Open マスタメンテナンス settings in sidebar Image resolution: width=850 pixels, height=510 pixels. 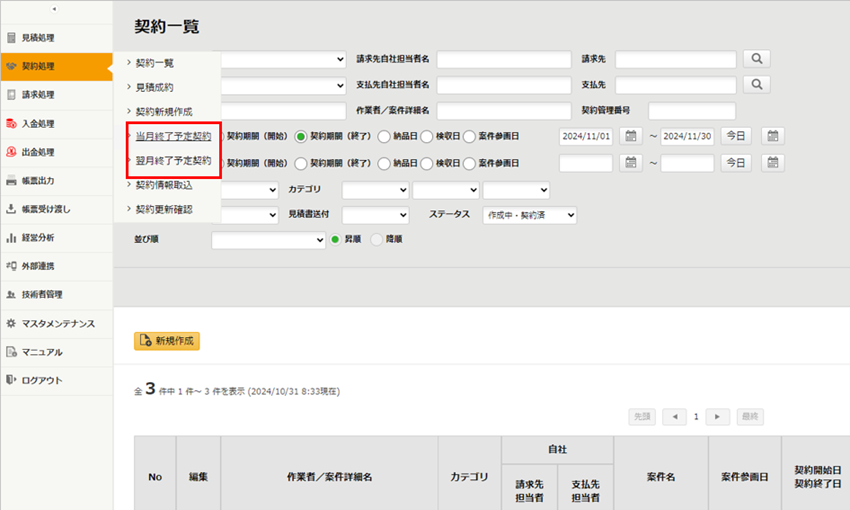[x=58, y=324]
